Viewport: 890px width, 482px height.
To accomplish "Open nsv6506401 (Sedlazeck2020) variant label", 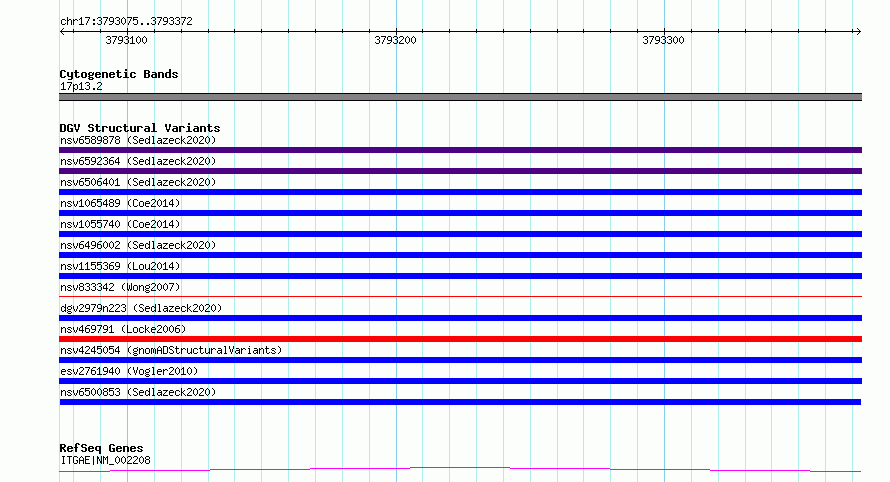I will pyautogui.click(x=138, y=182).
